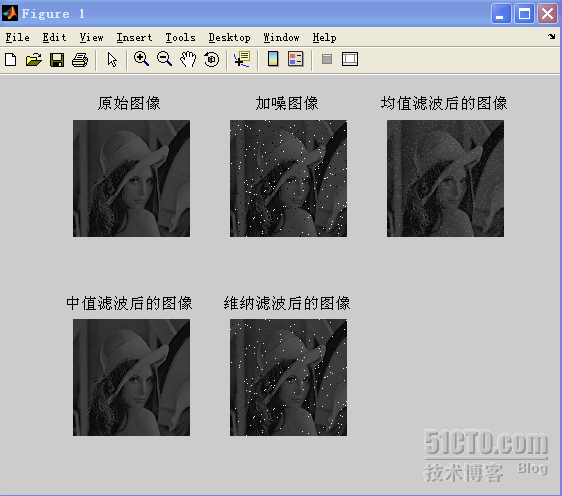Click the New Figure icon

pyautogui.click(x=10, y=59)
